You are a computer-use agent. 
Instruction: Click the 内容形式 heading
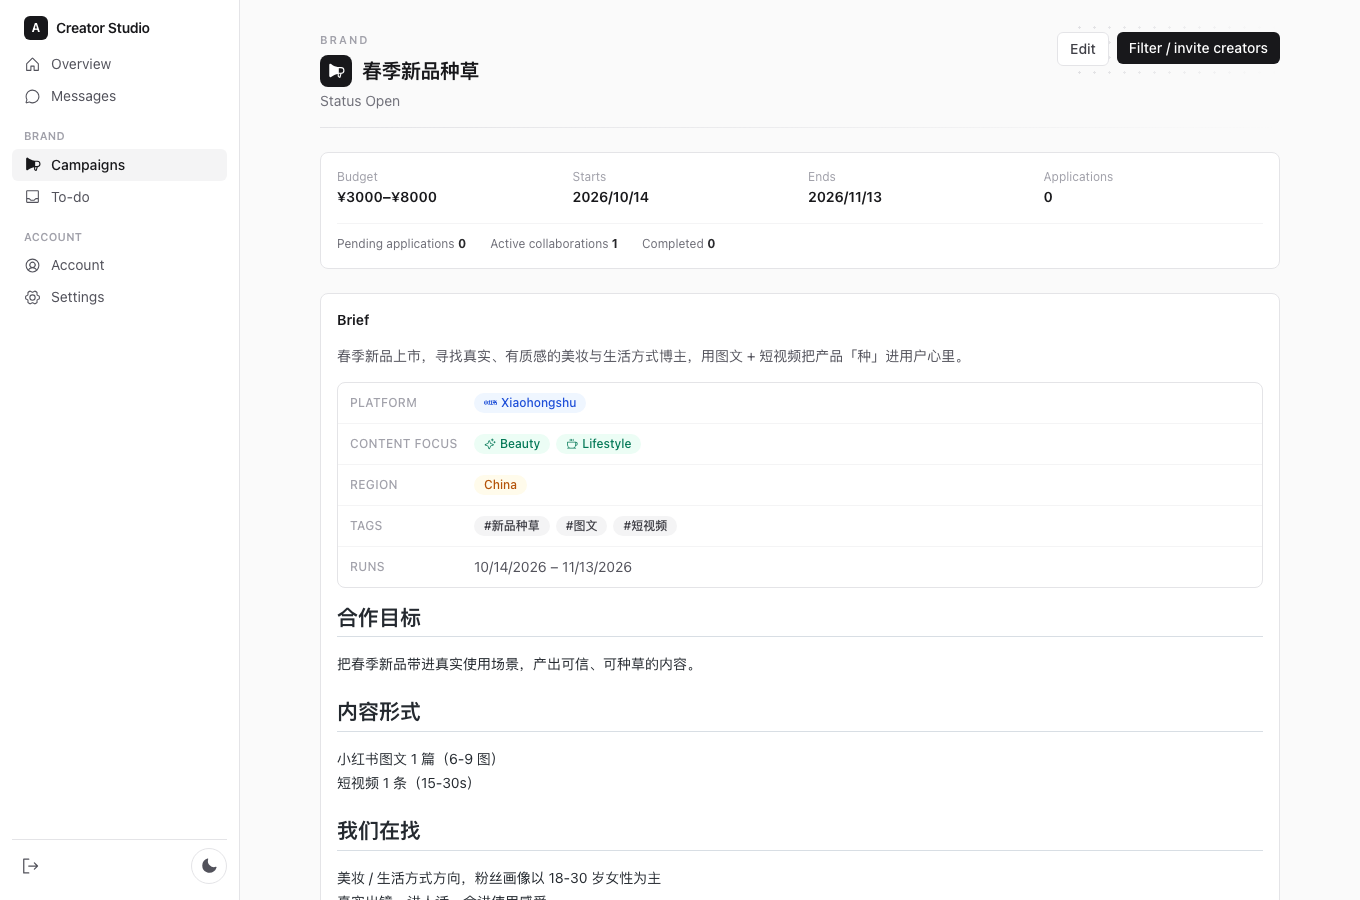coord(379,712)
